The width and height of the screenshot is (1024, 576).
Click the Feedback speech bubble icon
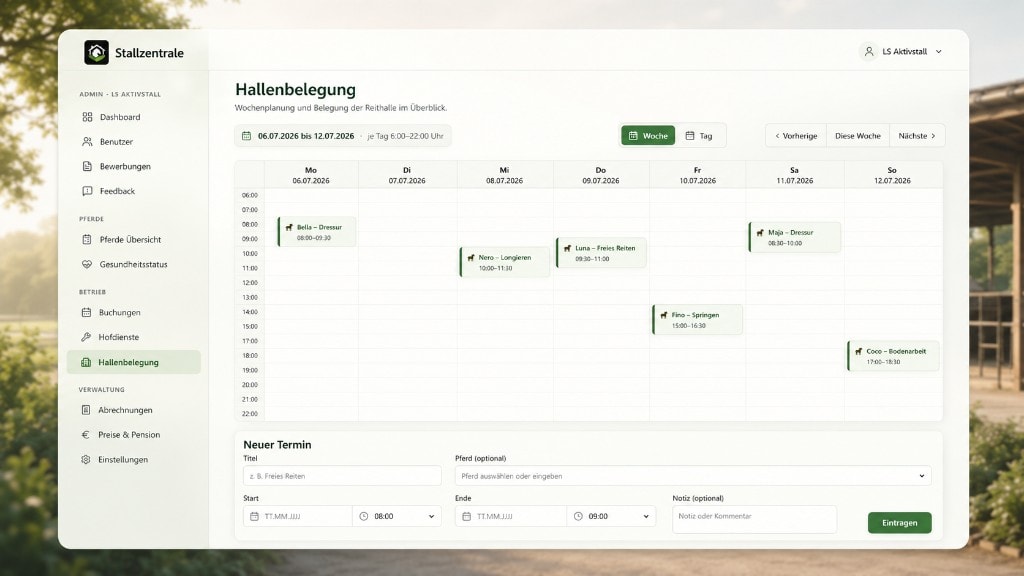click(x=88, y=191)
